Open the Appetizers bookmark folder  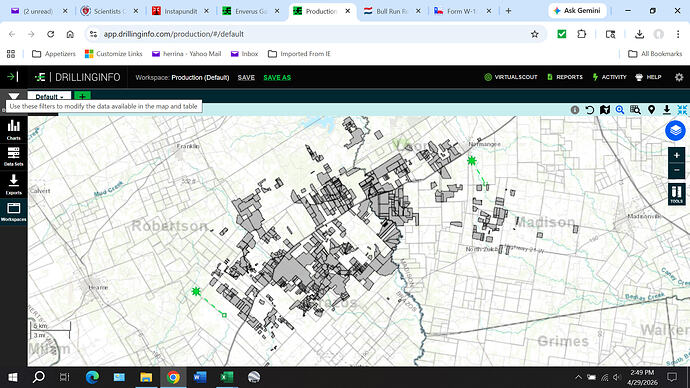click(x=54, y=54)
